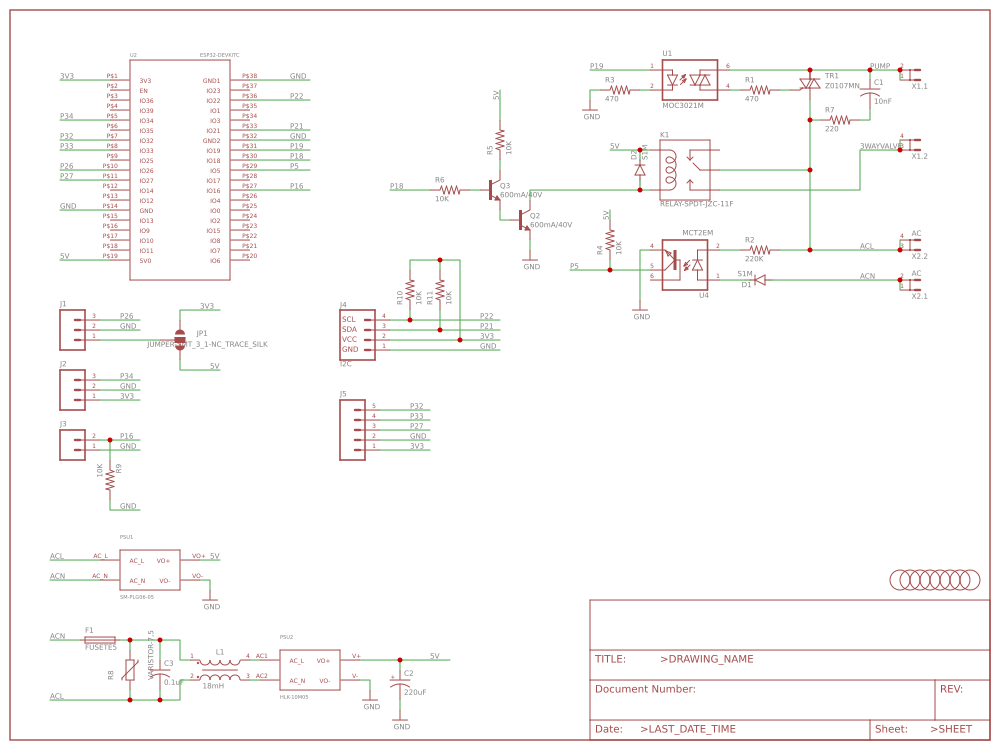Select the ">LAST_DATE_TIME" placeholder text
The width and height of the screenshot is (1000, 750).
(688, 729)
